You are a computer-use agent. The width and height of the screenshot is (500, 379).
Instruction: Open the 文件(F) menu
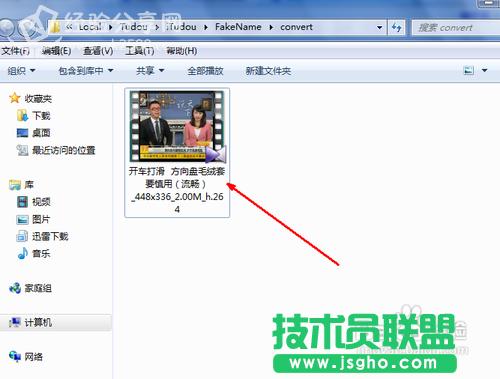(x=15, y=51)
